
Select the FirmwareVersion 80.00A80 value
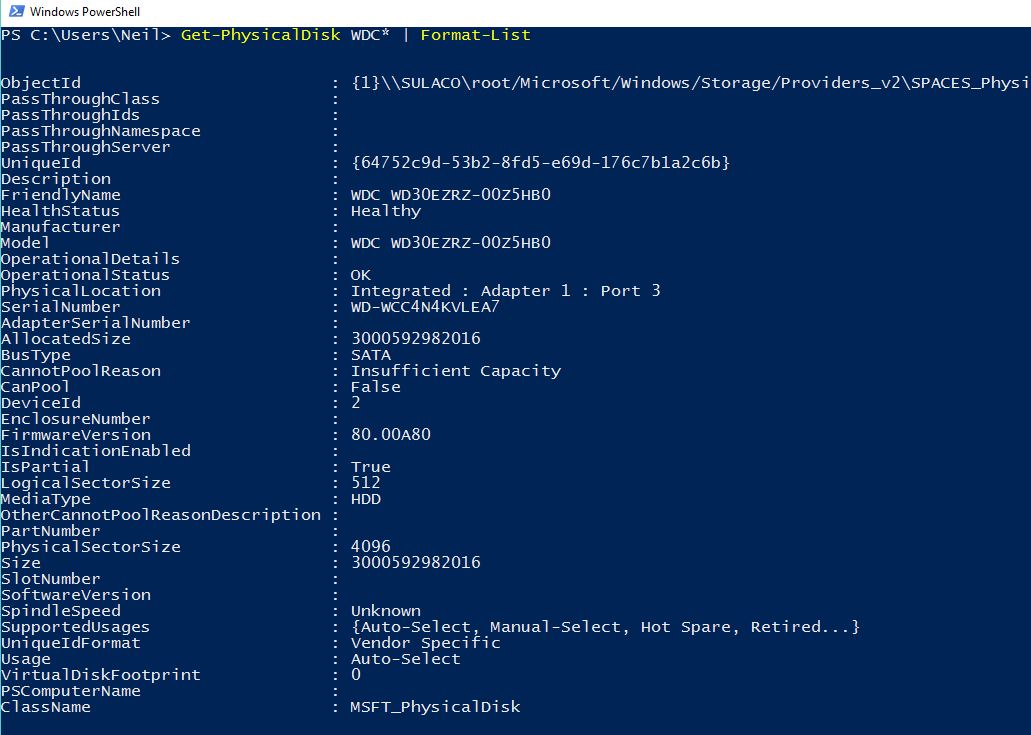point(390,434)
